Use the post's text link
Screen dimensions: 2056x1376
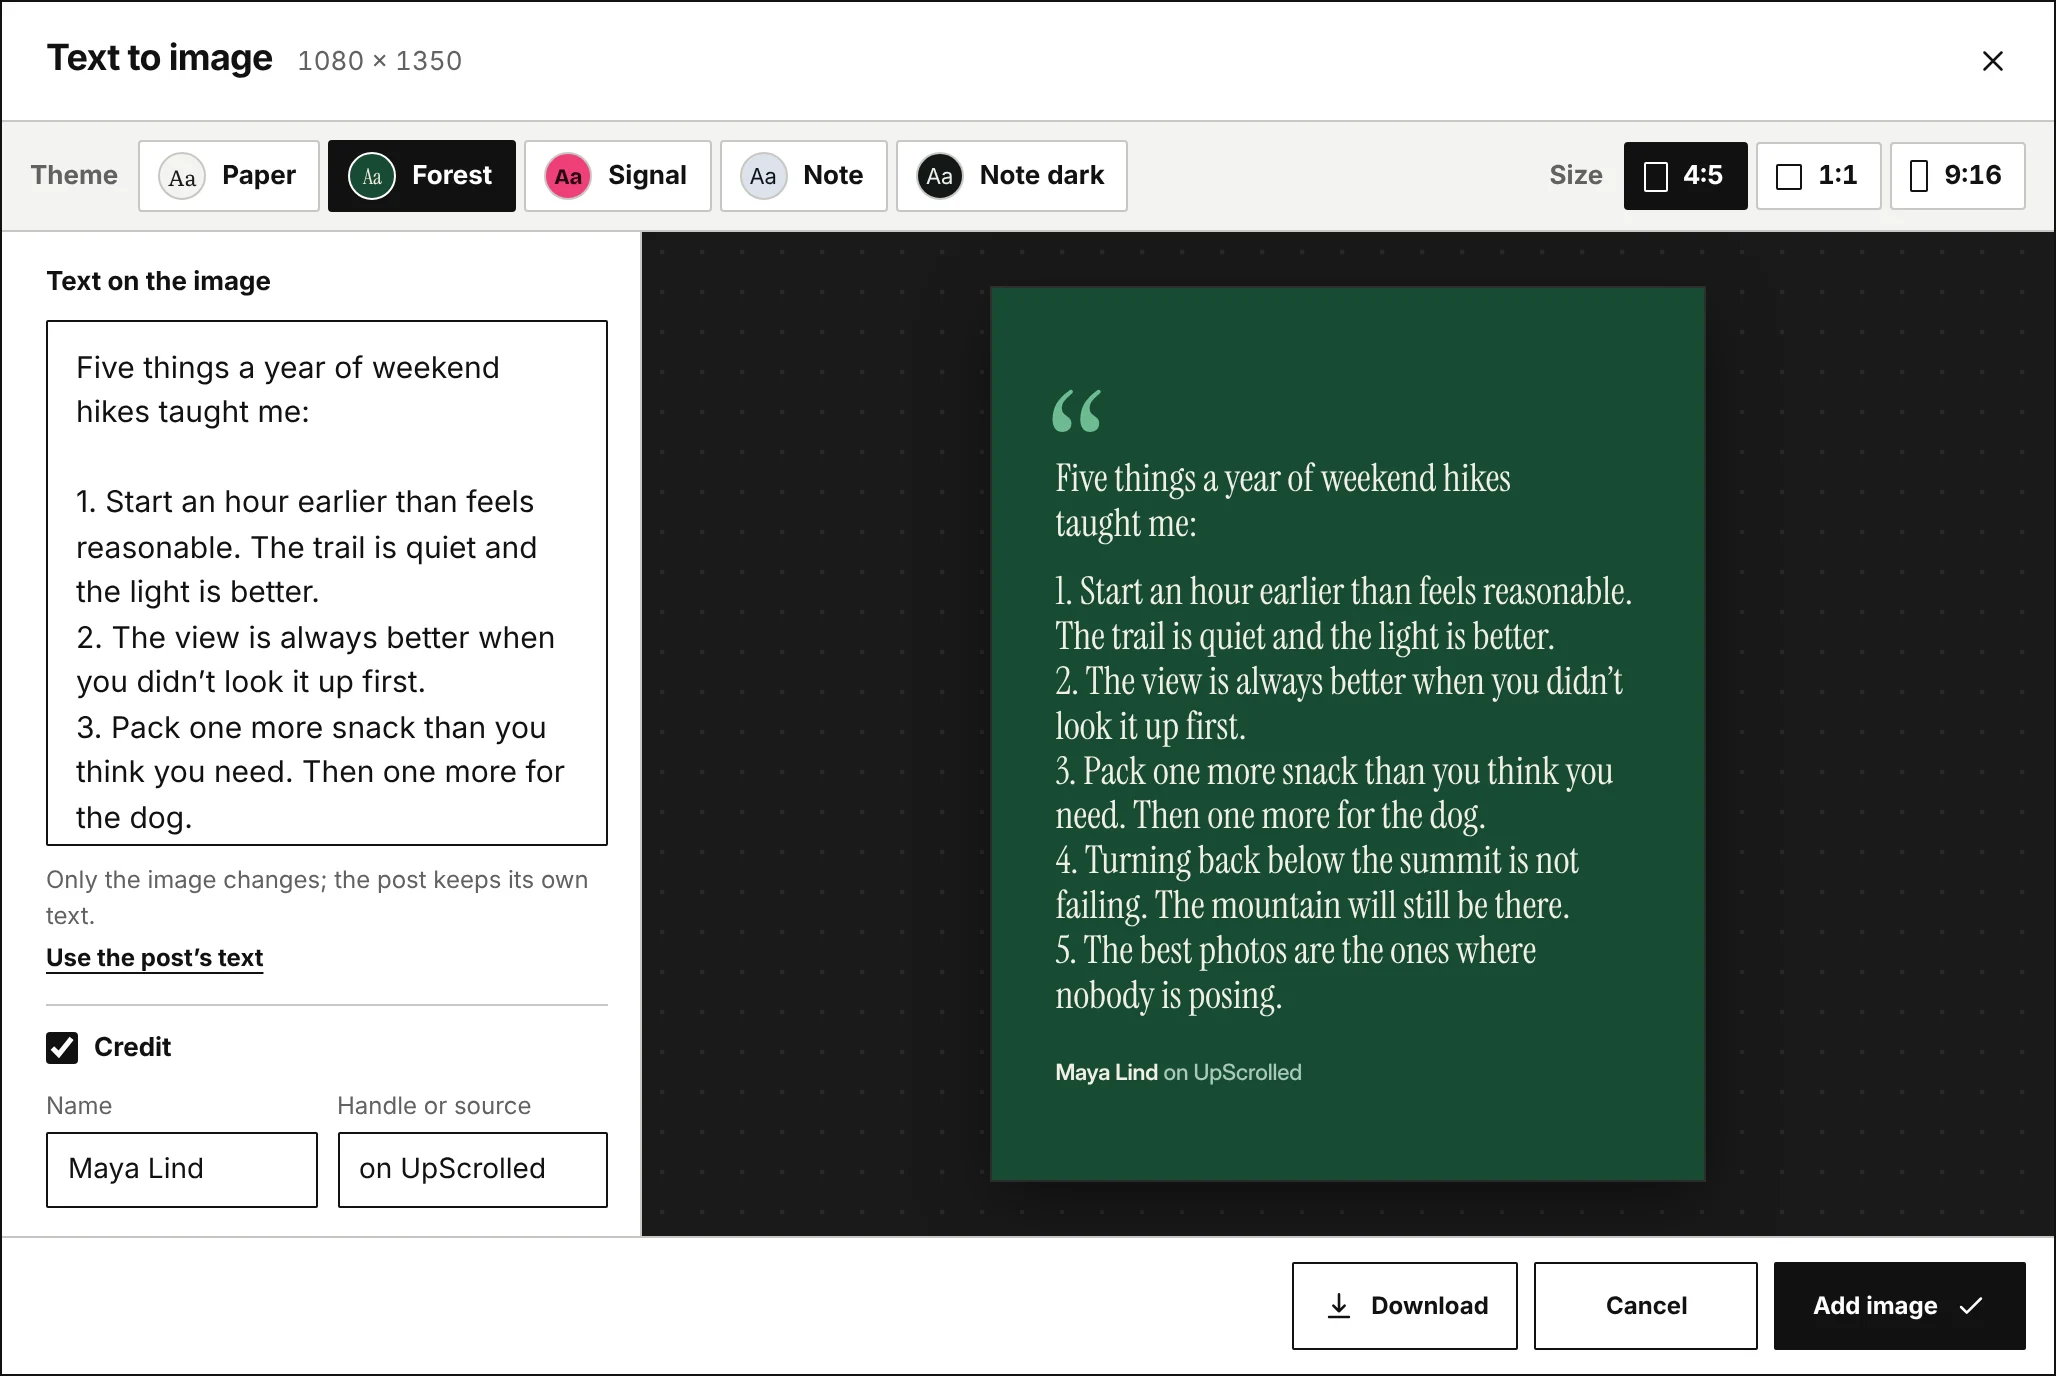(x=155, y=958)
